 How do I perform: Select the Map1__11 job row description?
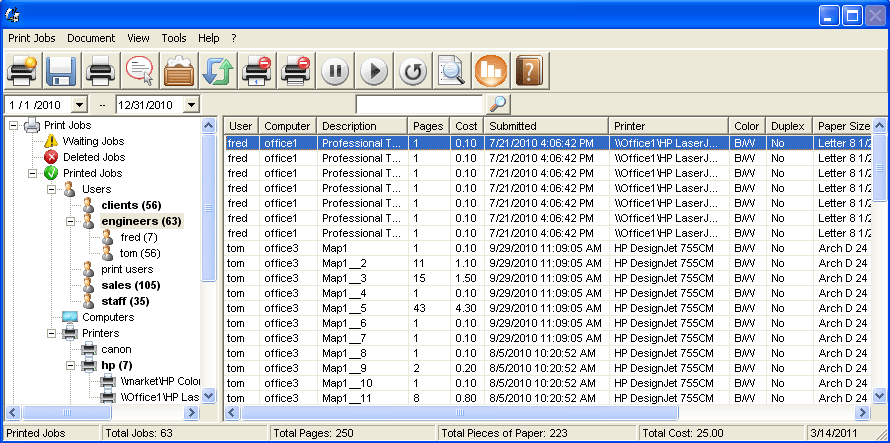347,398
